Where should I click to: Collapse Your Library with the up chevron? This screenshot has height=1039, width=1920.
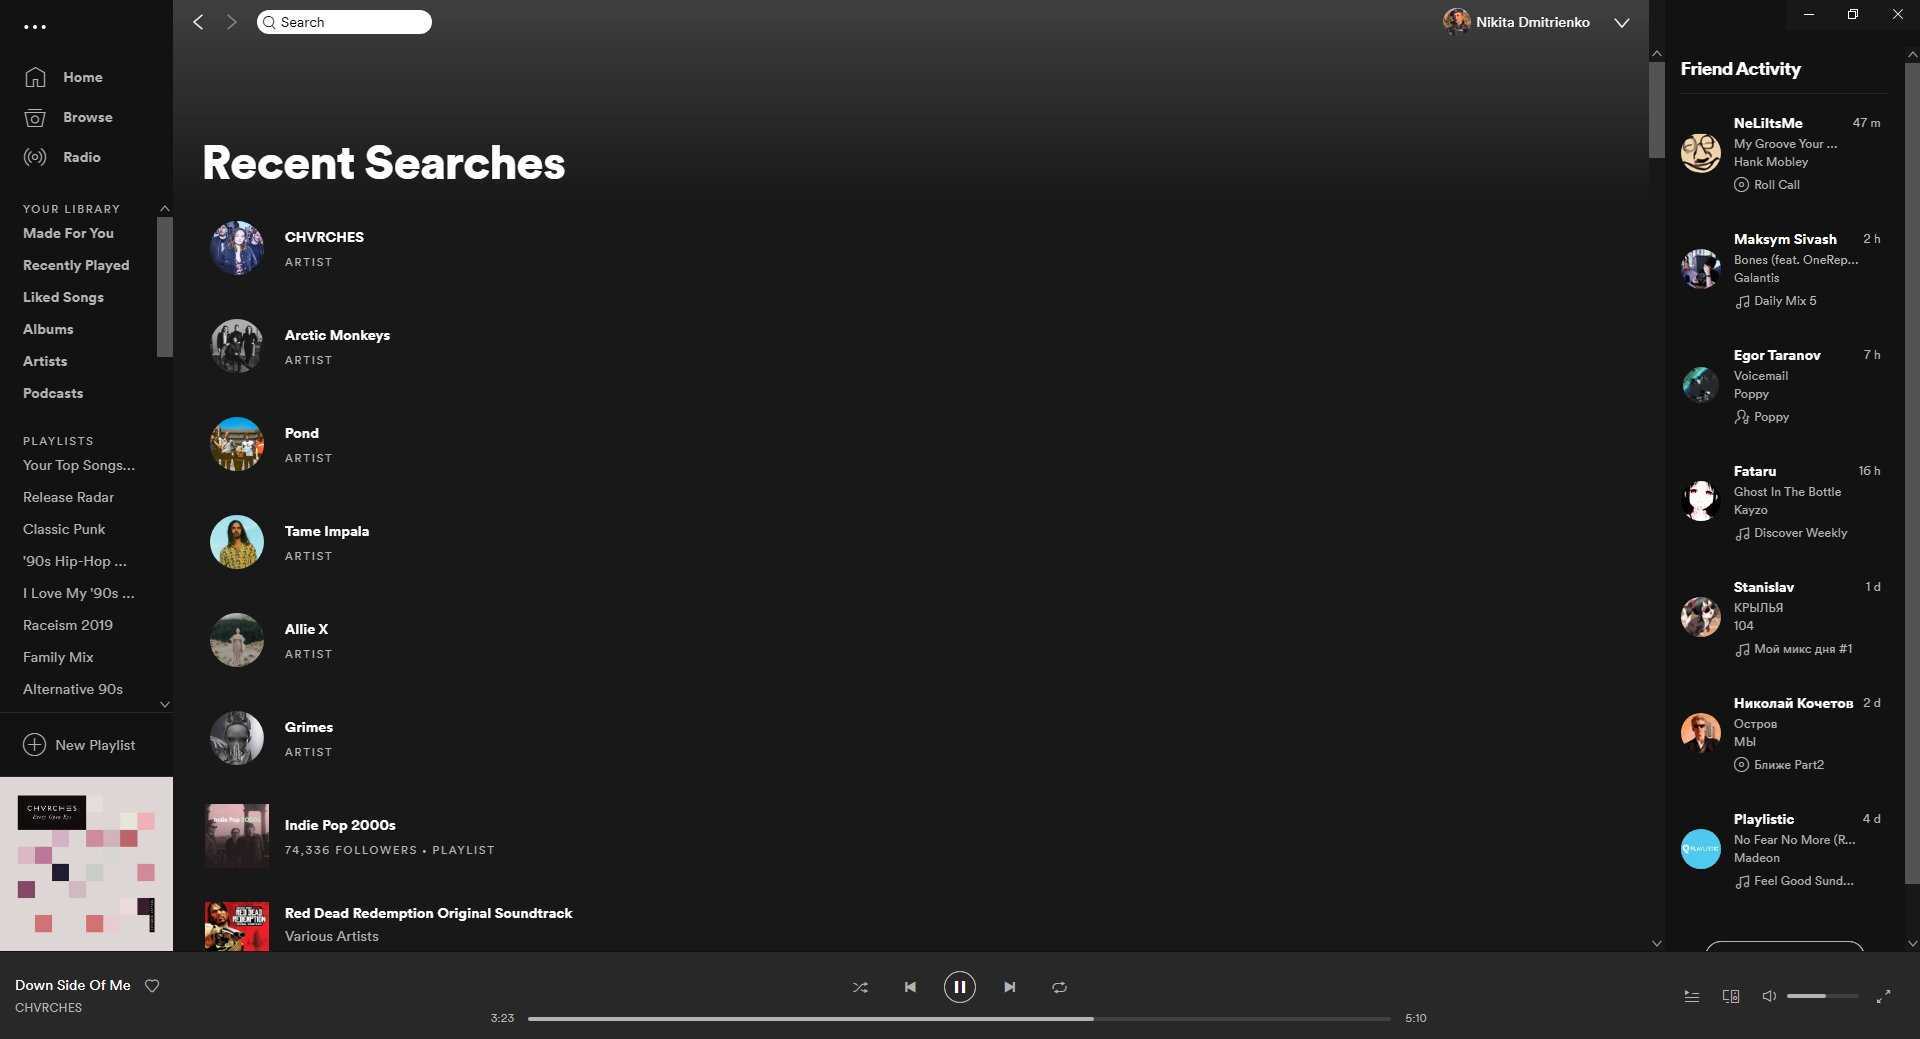pyautogui.click(x=165, y=208)
